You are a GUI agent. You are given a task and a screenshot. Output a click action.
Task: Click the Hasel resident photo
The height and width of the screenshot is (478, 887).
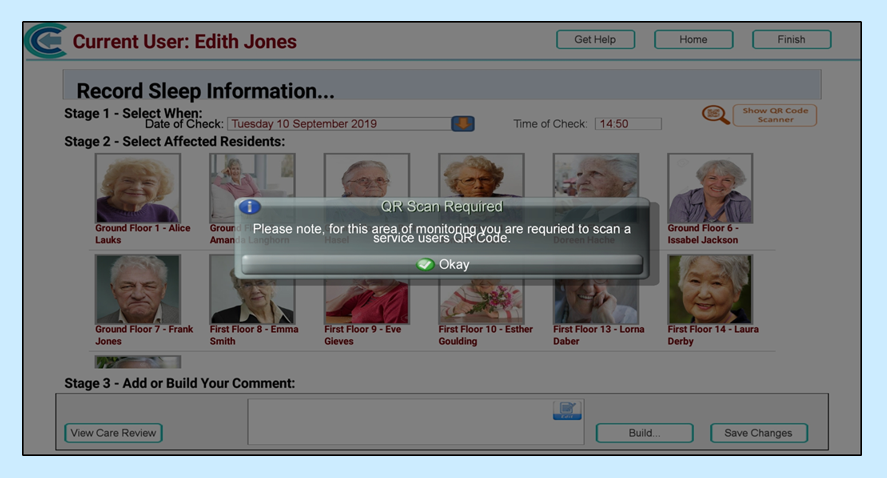pyautogui.click(x=367, y=175)
